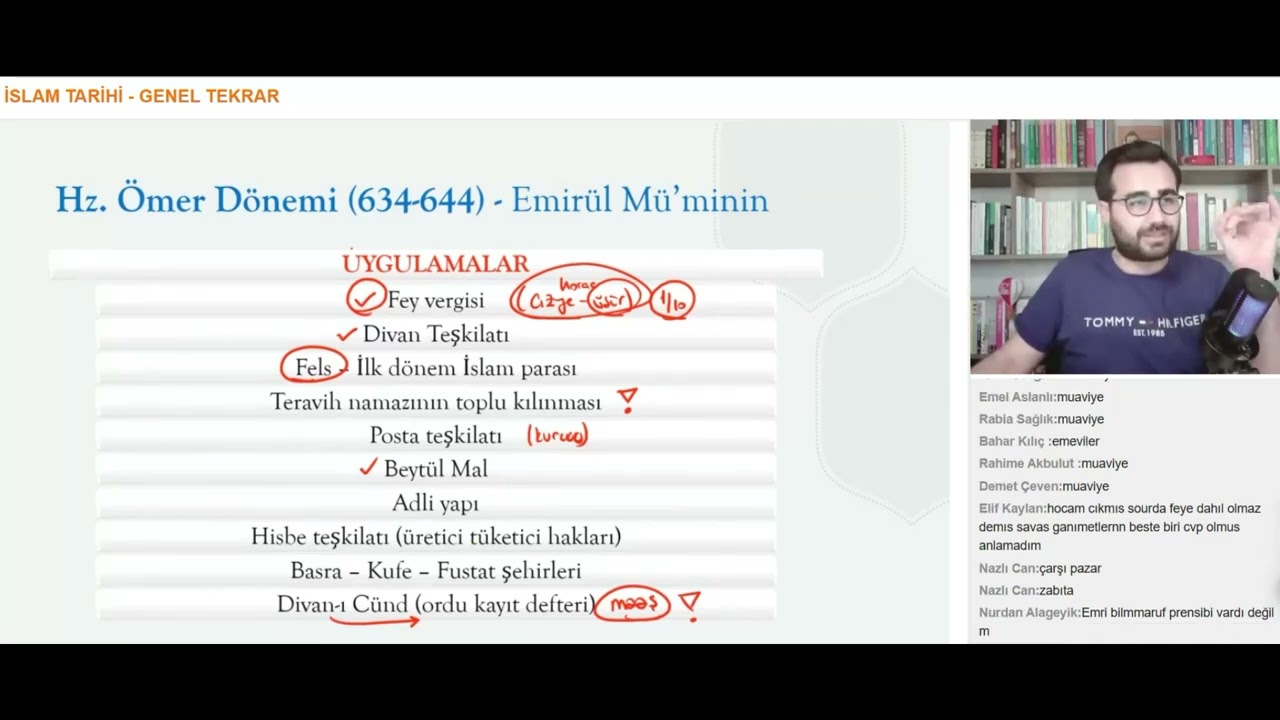1280x720 pixels.
Task: Click Demet Çeven's chat message
Action: pos(1044,486)
